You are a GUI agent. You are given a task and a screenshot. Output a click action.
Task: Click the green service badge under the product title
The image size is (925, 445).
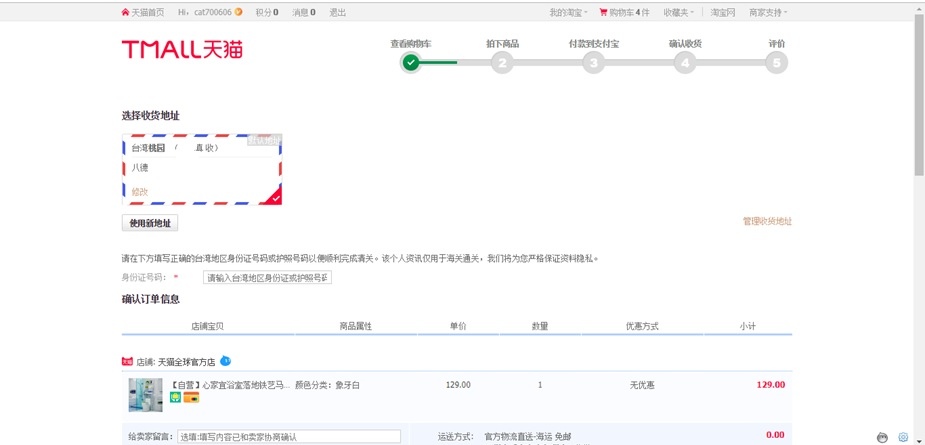click(175, 398)
